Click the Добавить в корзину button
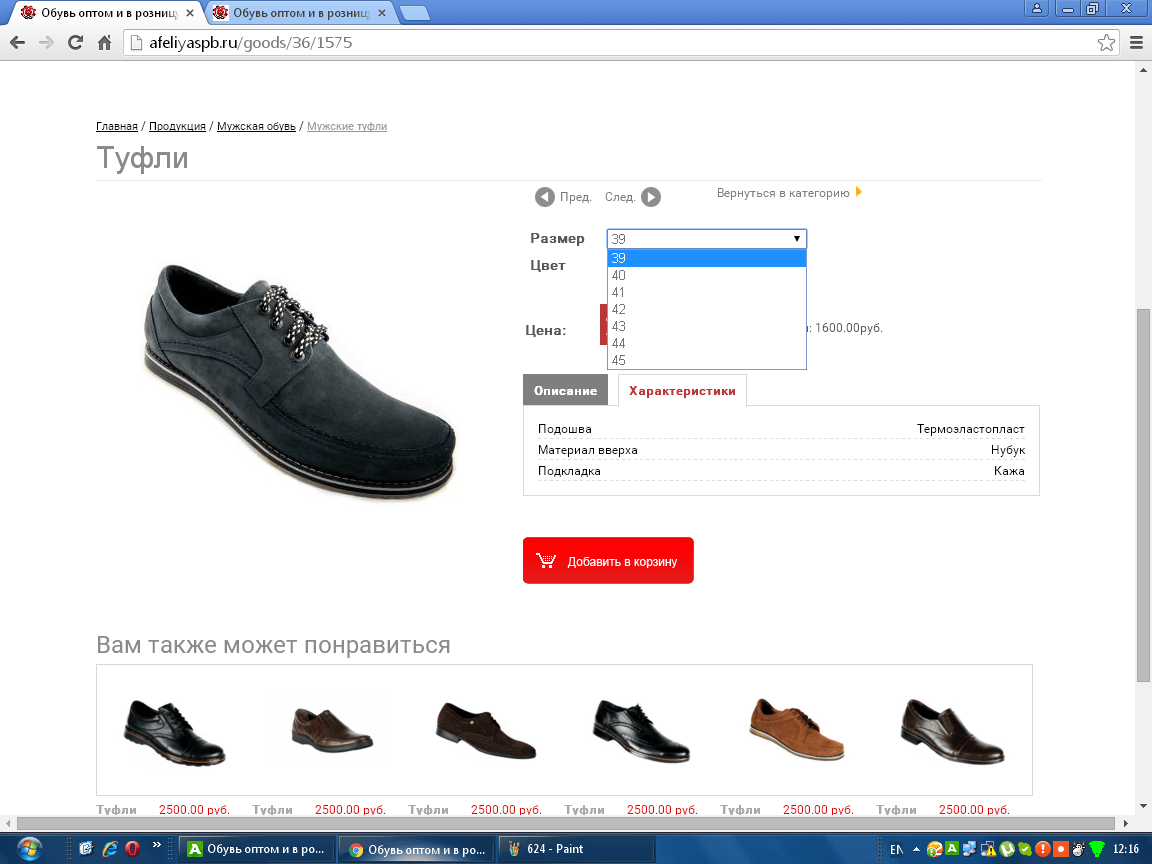 coord(608,561)
